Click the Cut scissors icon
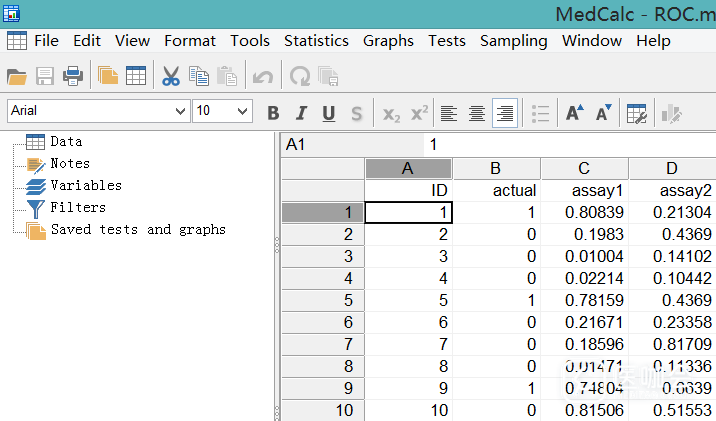The image size is (716, 421). pyautogui.click(x=171, y=76)
